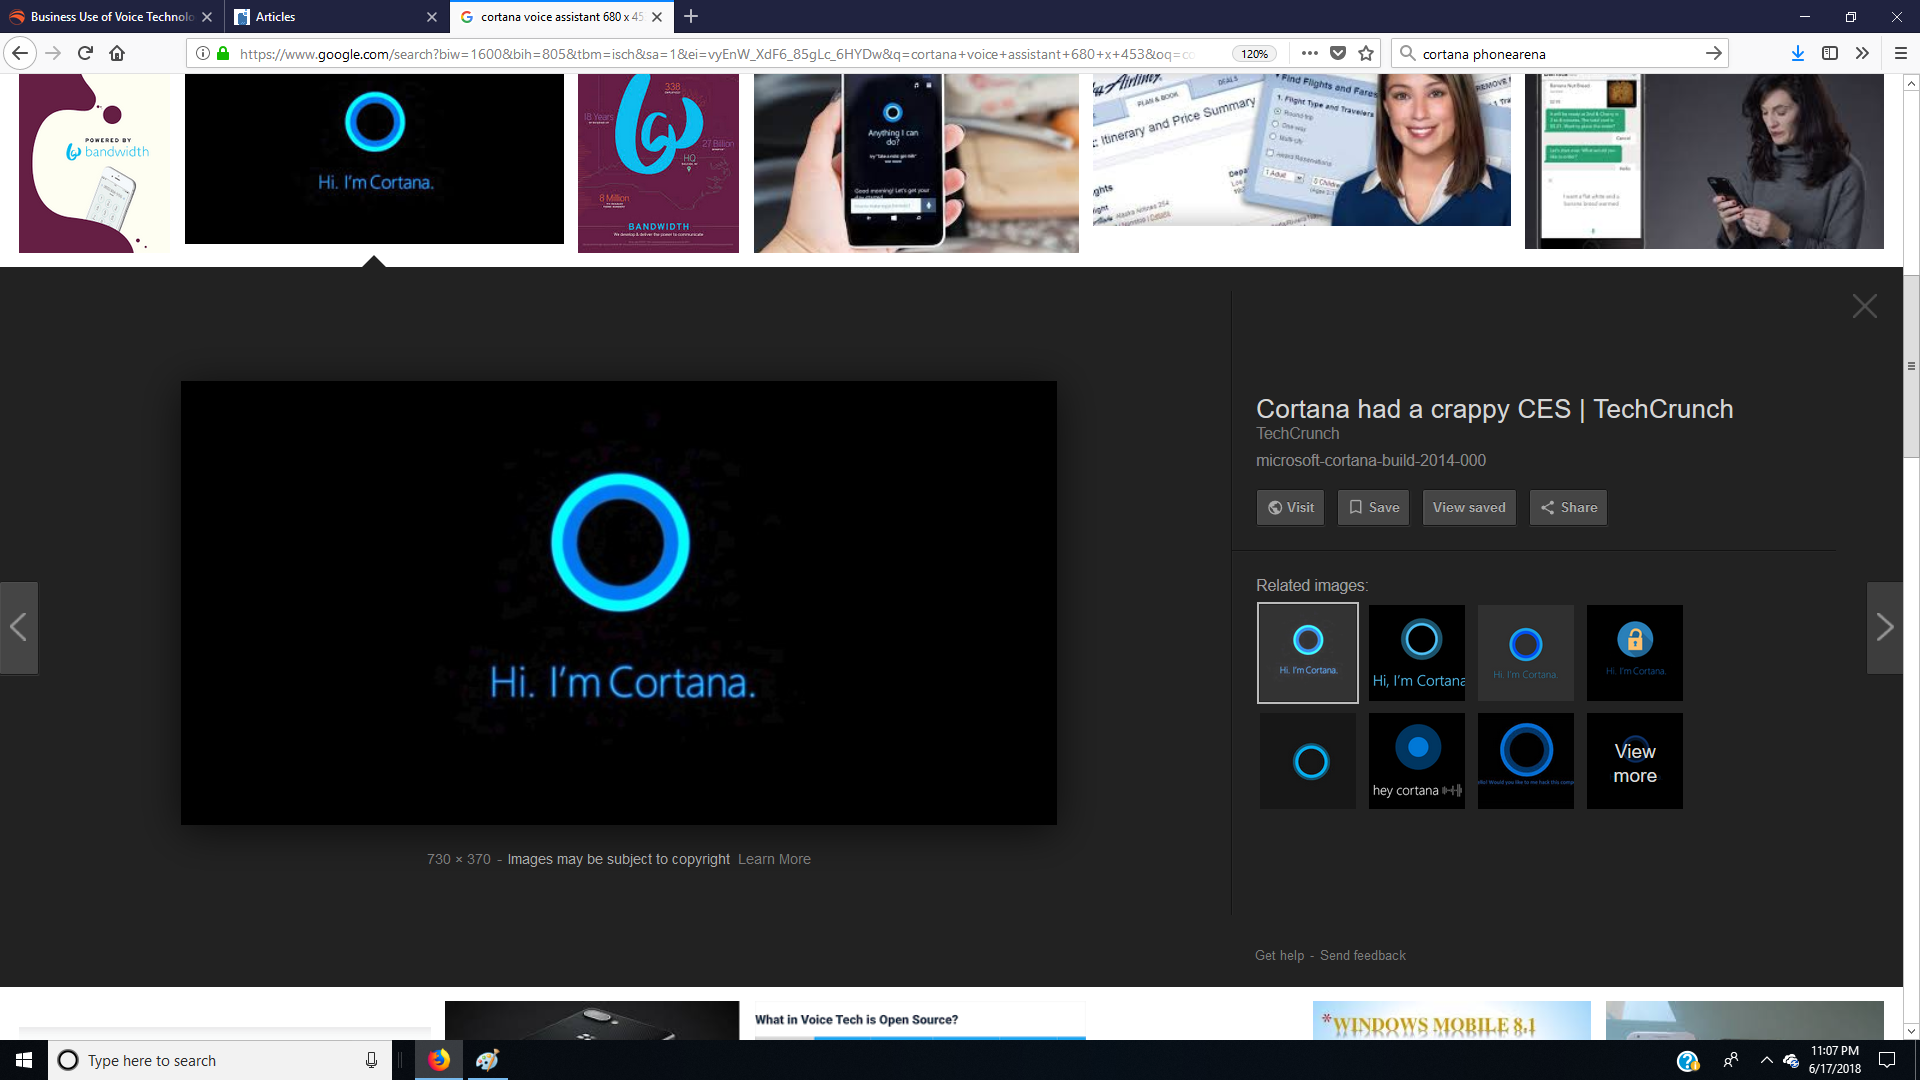Screen dimensions: 1920x1080
Task: Click the cortana phonearena search field
Action: point(1558,54)
